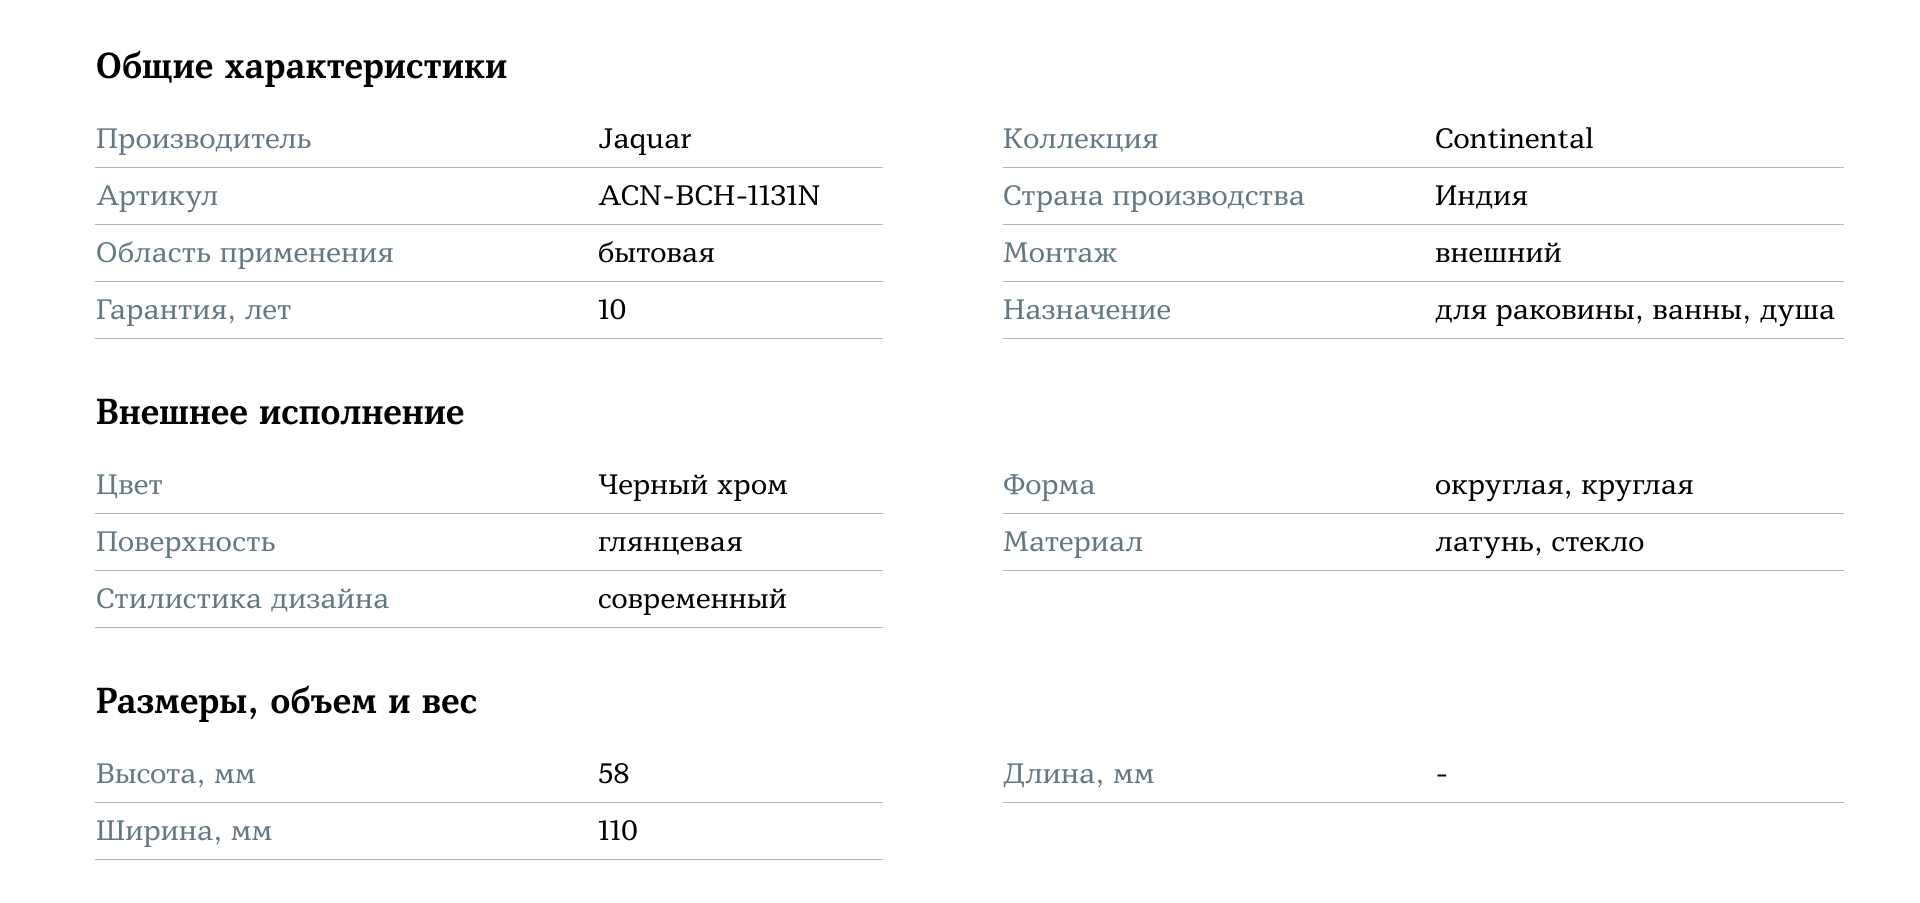Click the value для раковины, ванны, душа
The height and width of the screenshot is (903, 1920).
1634,310
